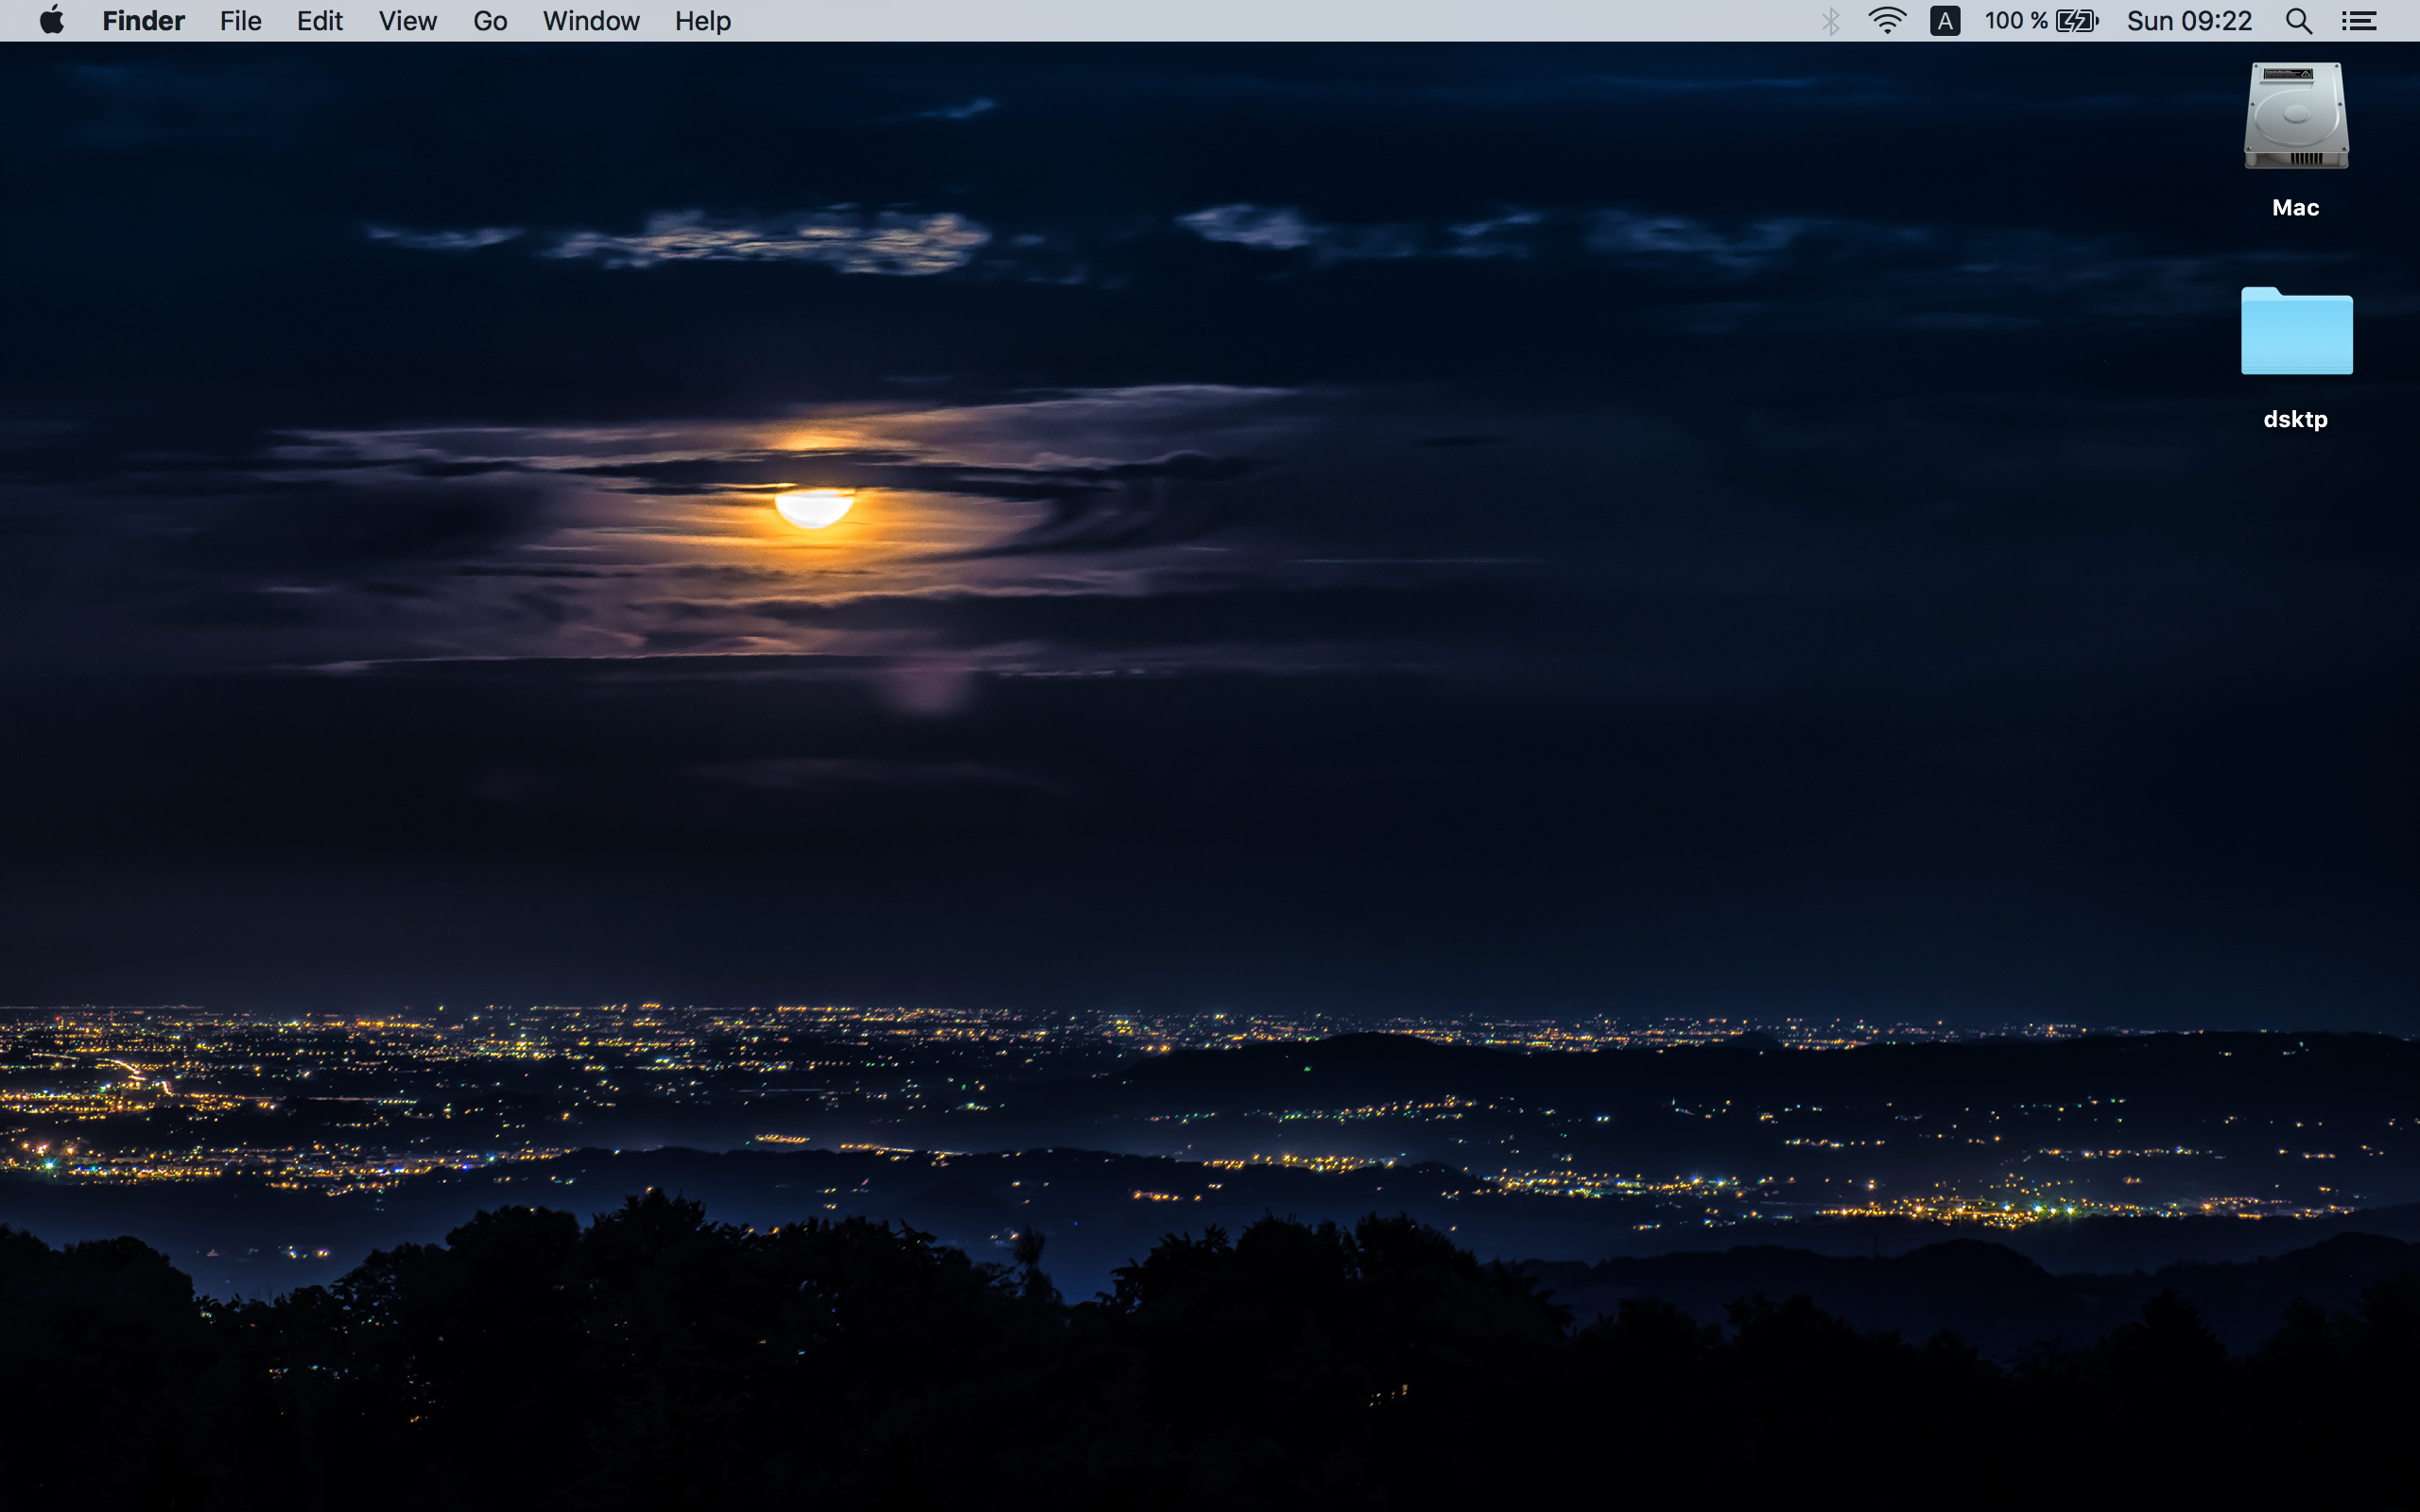The height and width of the screenshot is (1512, 2420).
Task: Click the 100 % battery text
Action: click(2015, 21)
